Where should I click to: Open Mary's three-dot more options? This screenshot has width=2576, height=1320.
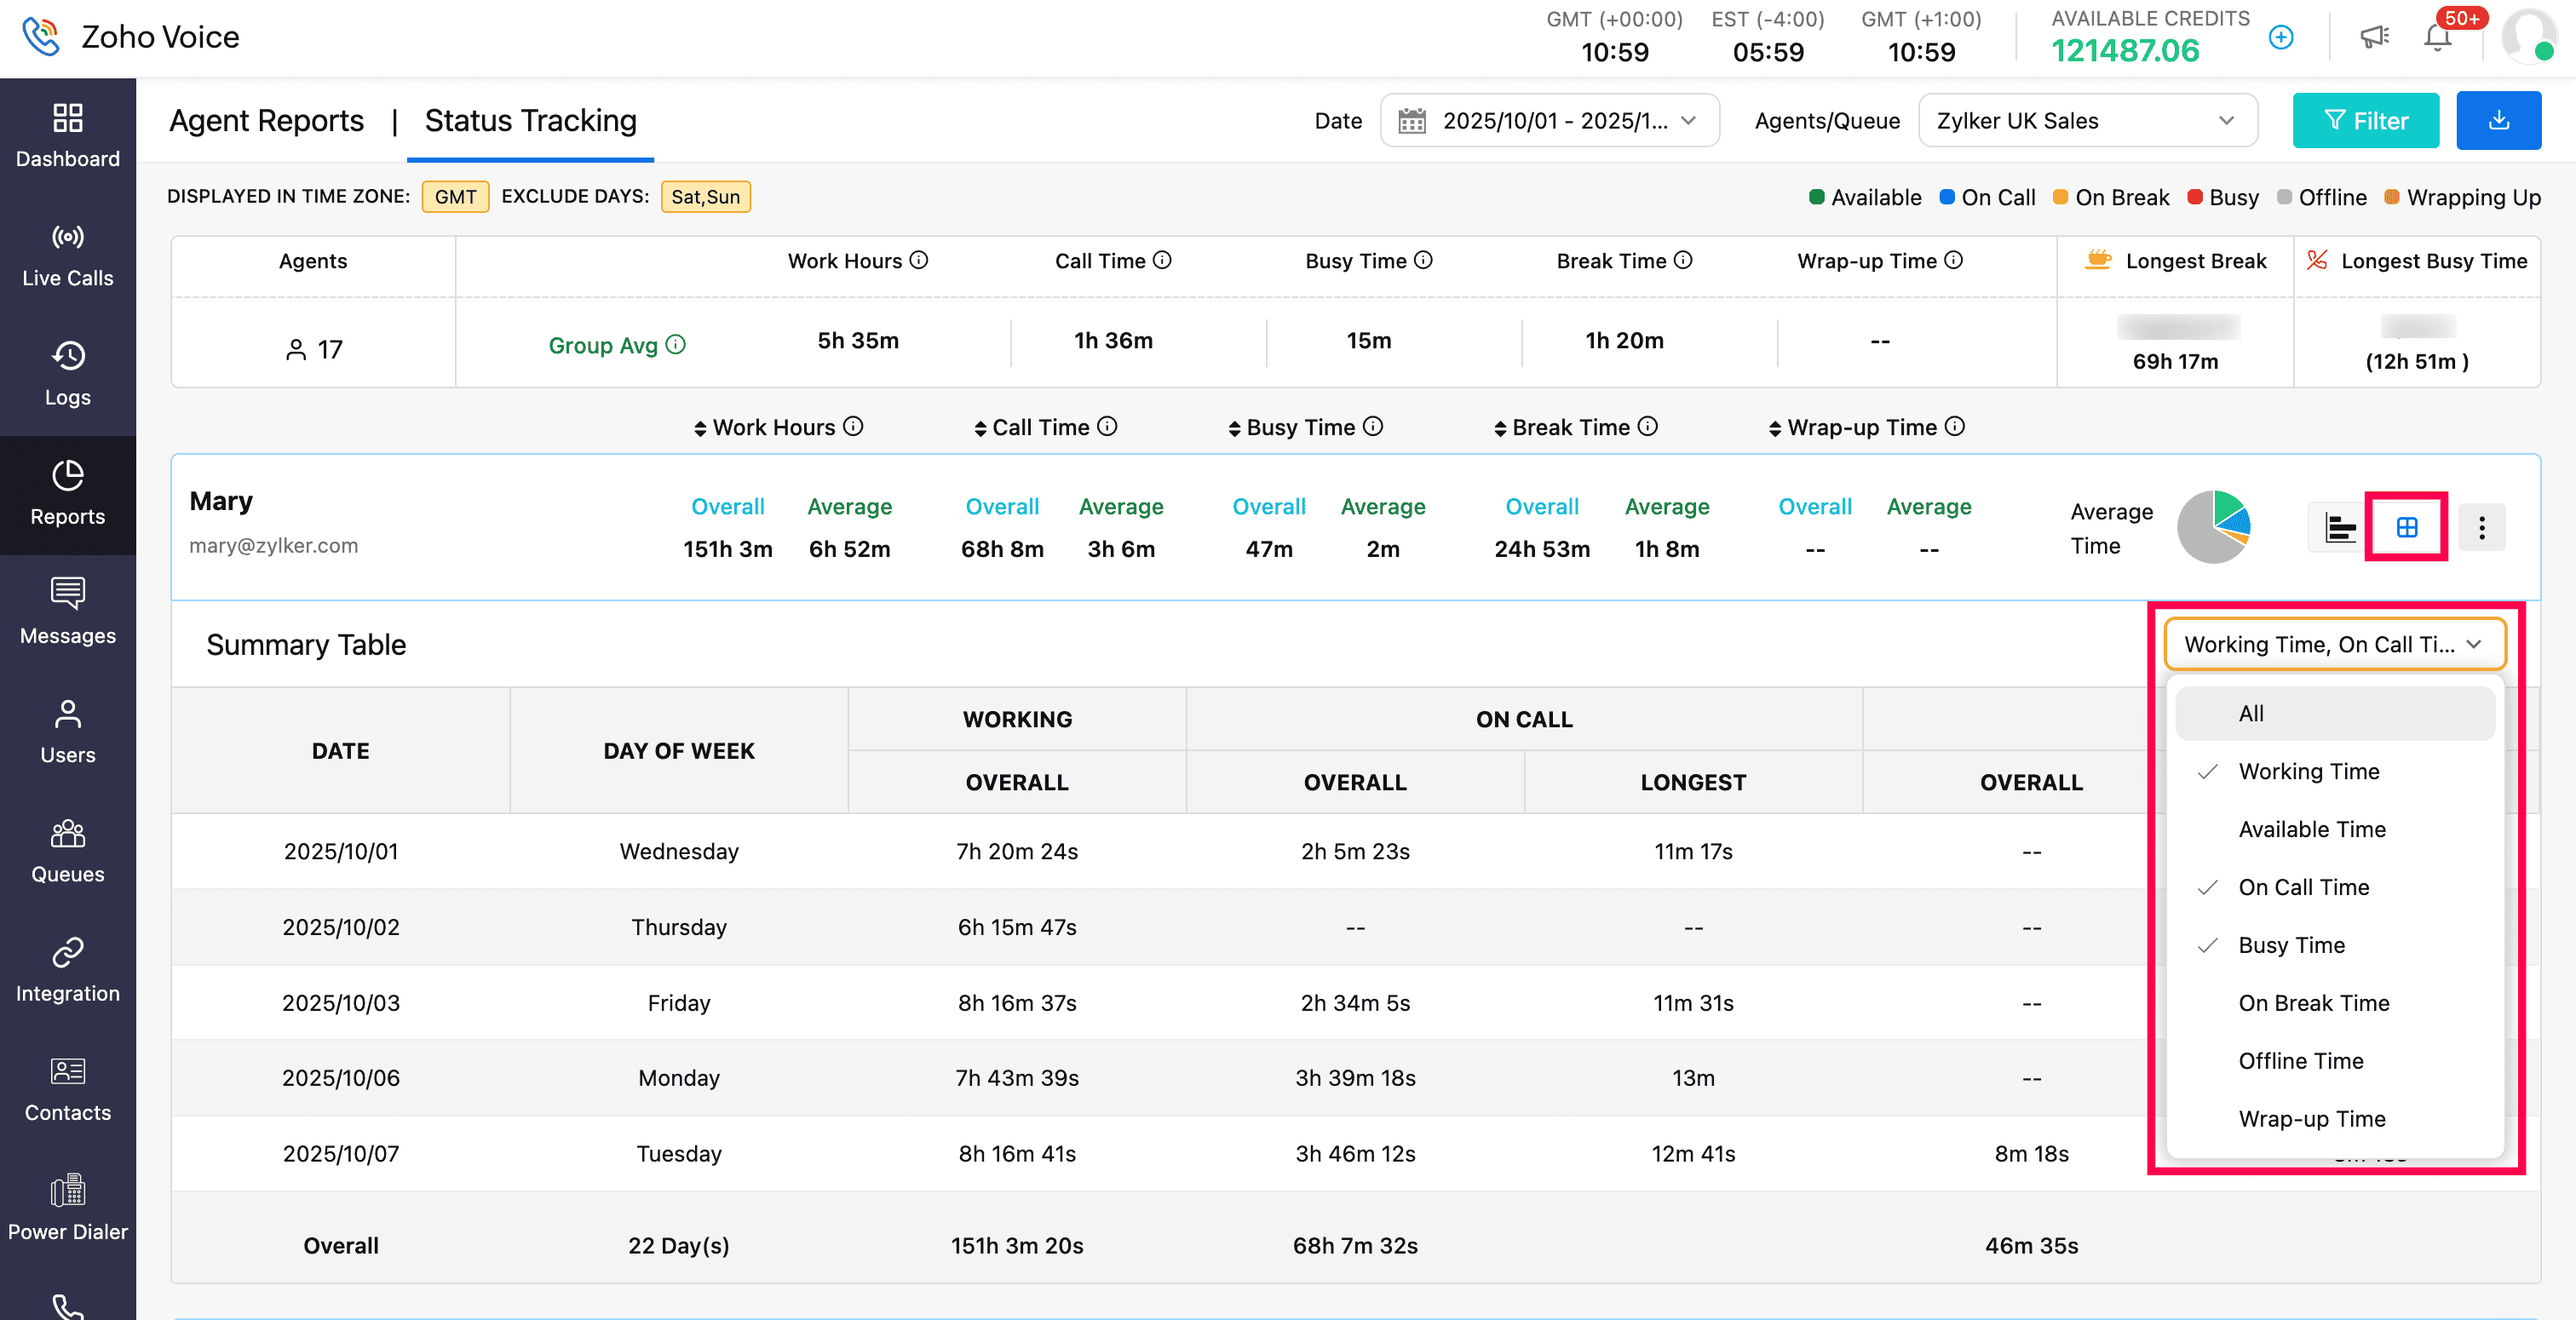tap(2481, 527)
